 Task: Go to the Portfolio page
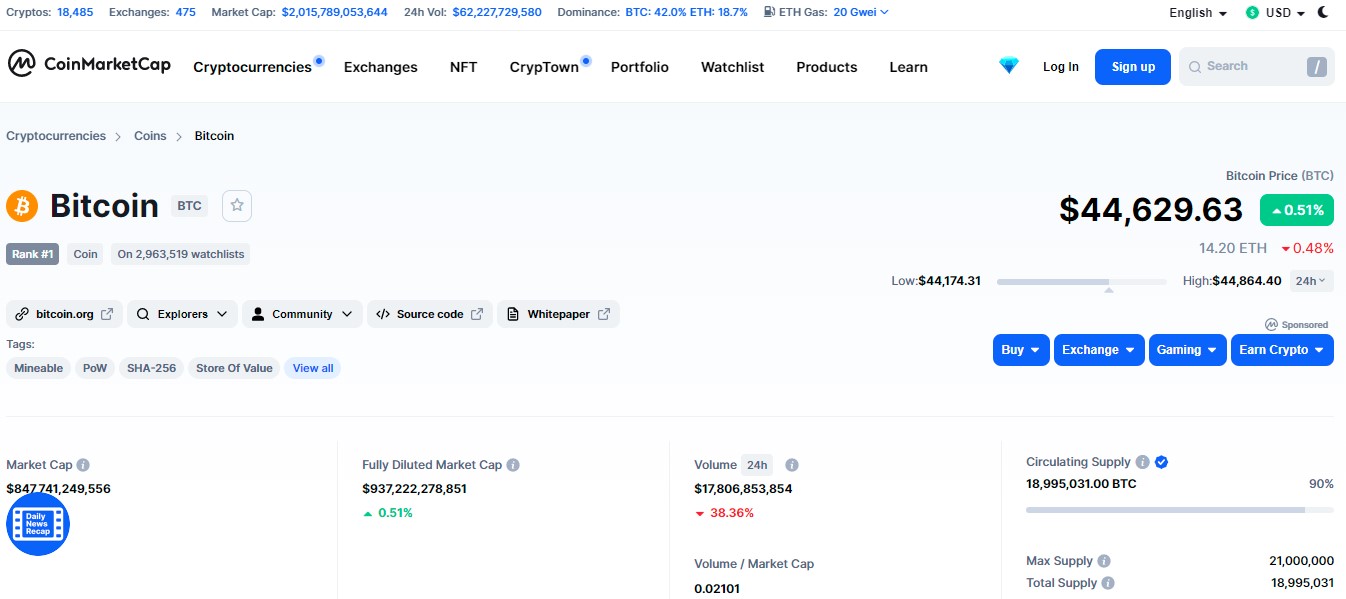[x=640, y=67]
